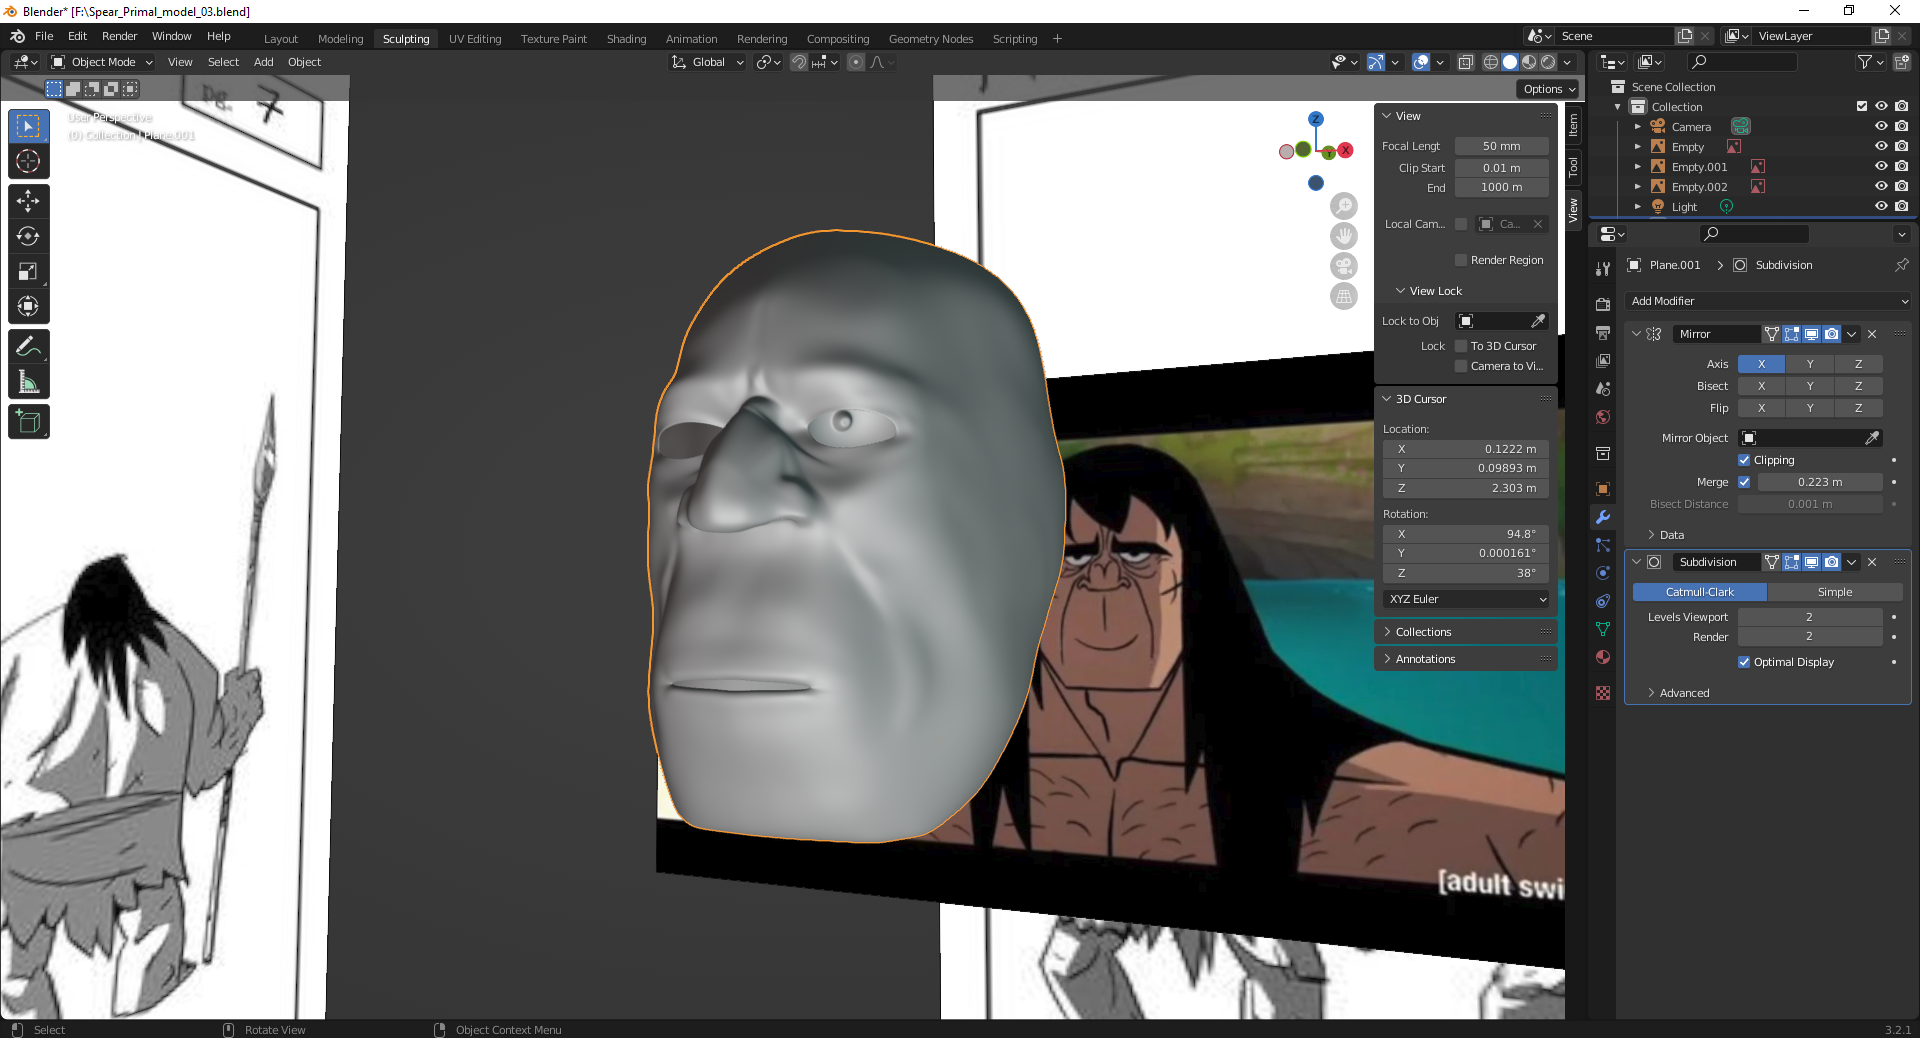The height and width of the screenshot is (1038, 1920).
Task: Open the Material properties tab
Action: [1603, 657]
